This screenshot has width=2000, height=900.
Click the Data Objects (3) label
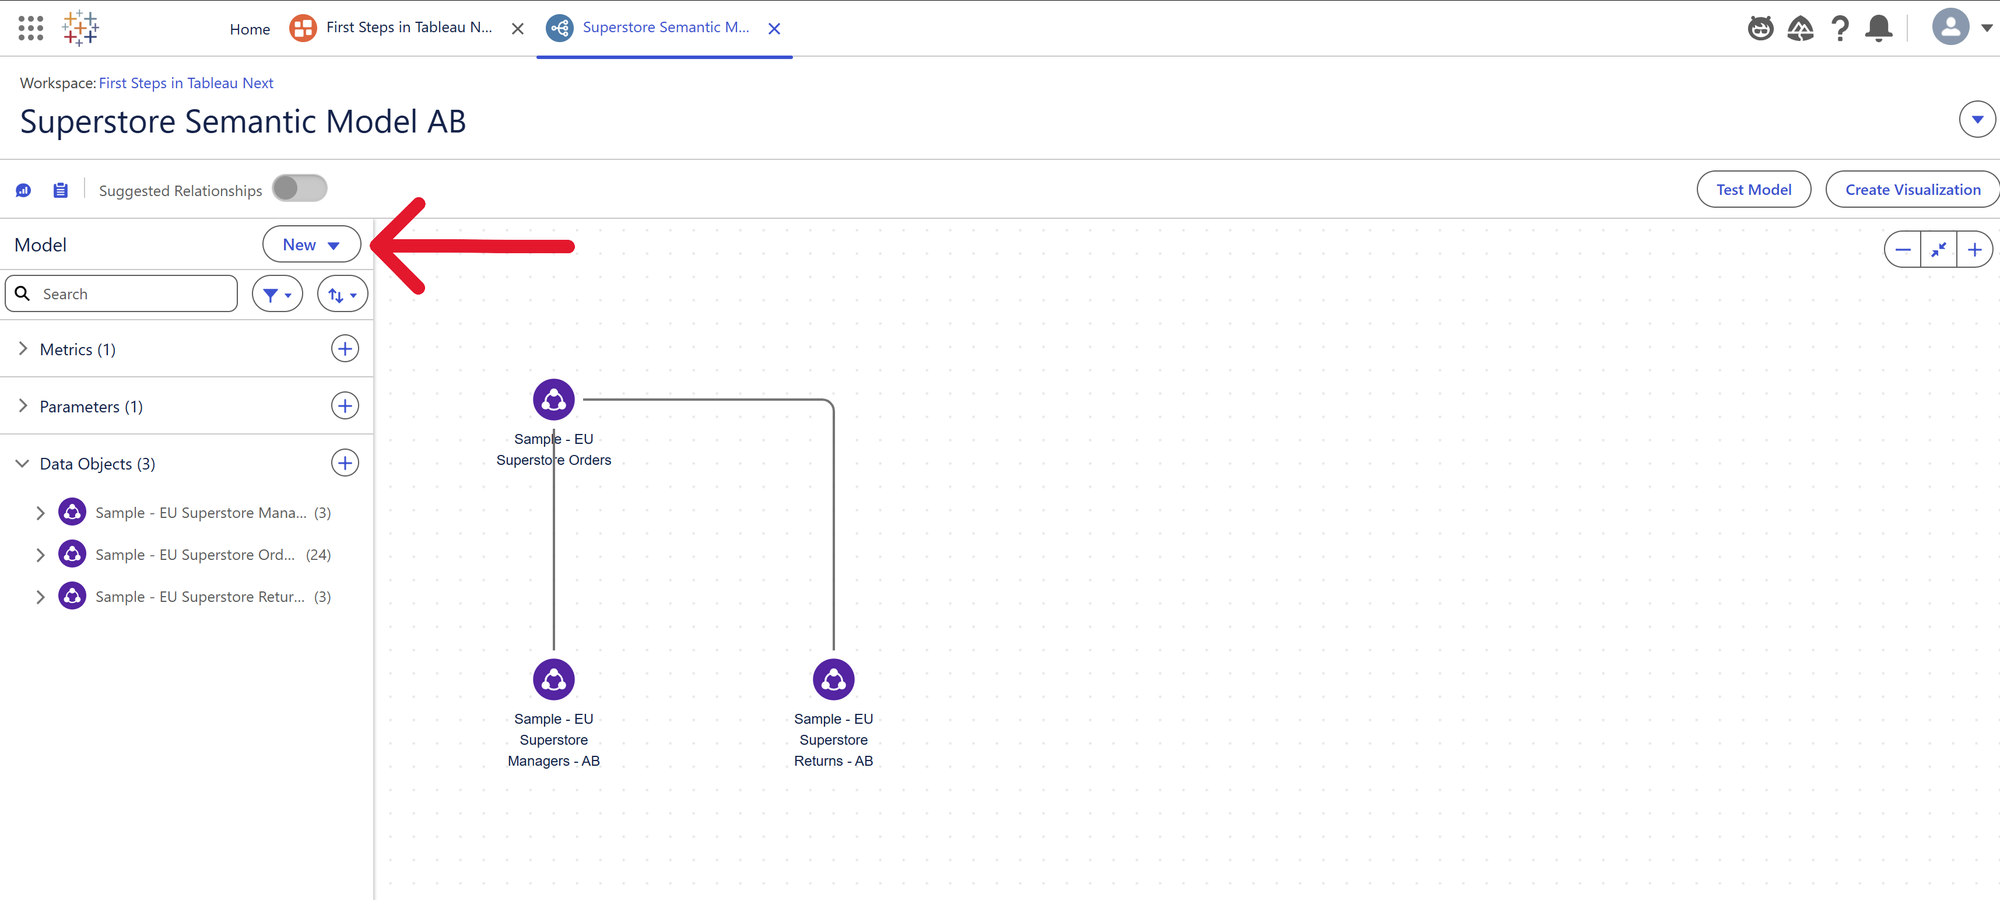pos(98,463)
